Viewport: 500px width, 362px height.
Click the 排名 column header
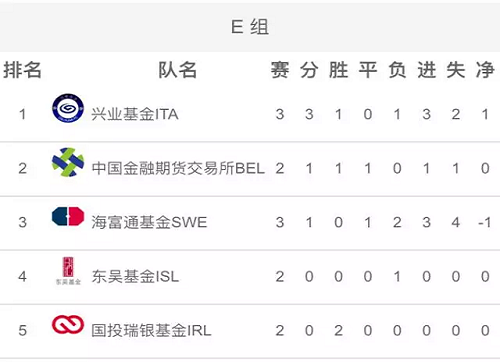(22, 70)
